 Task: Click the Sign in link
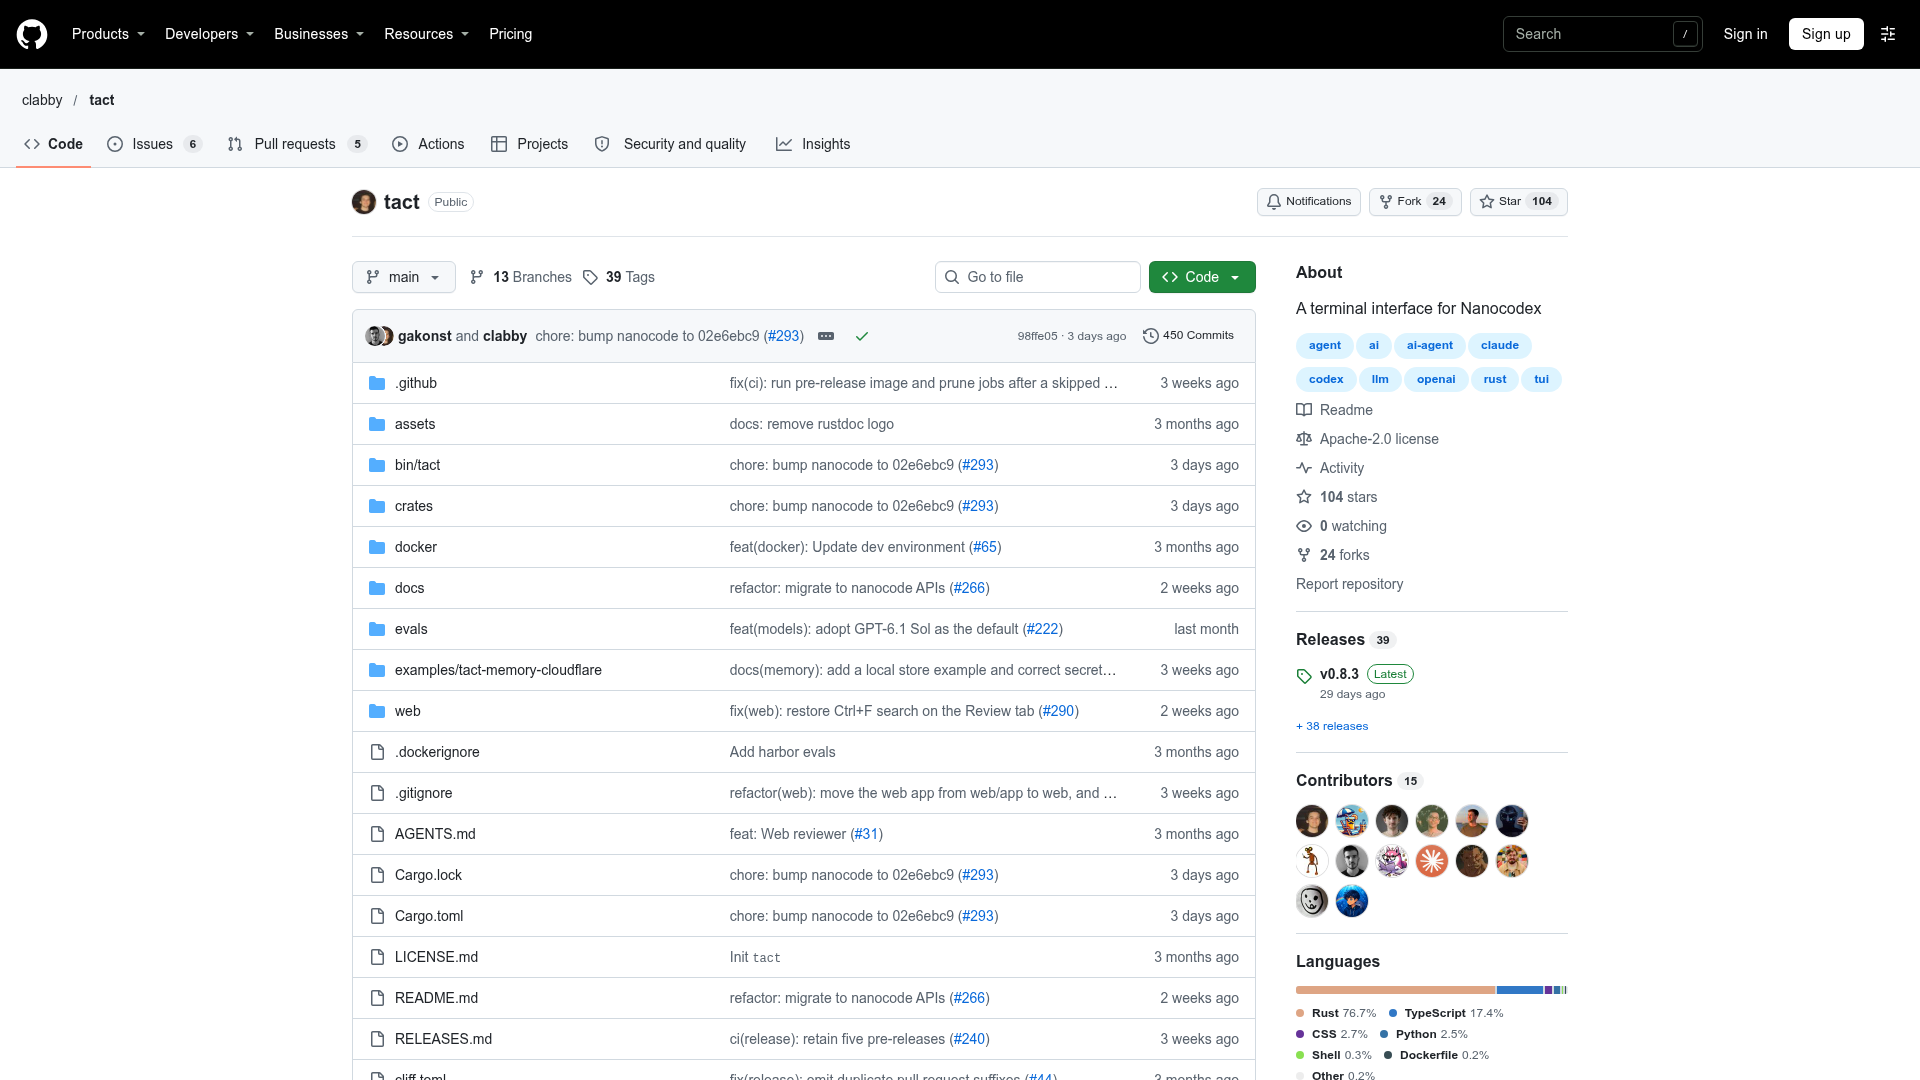[x=1745, y=34]
